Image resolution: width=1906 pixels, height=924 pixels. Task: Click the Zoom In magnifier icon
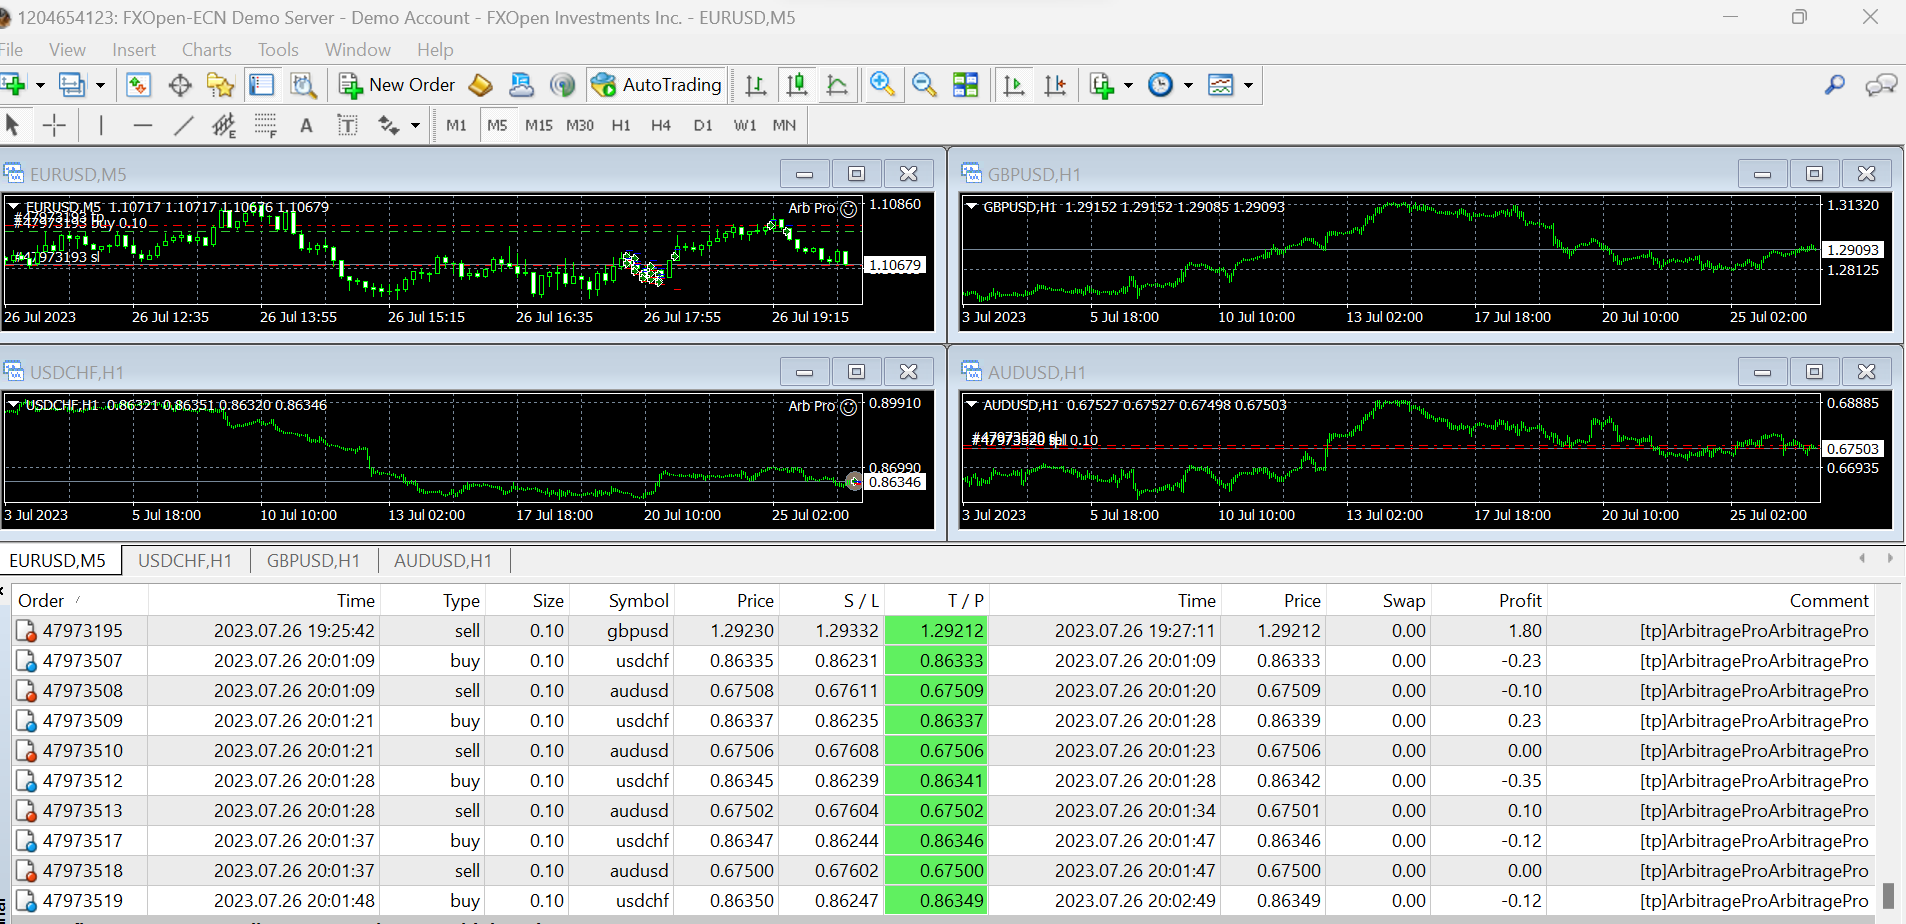click(882, 85)
